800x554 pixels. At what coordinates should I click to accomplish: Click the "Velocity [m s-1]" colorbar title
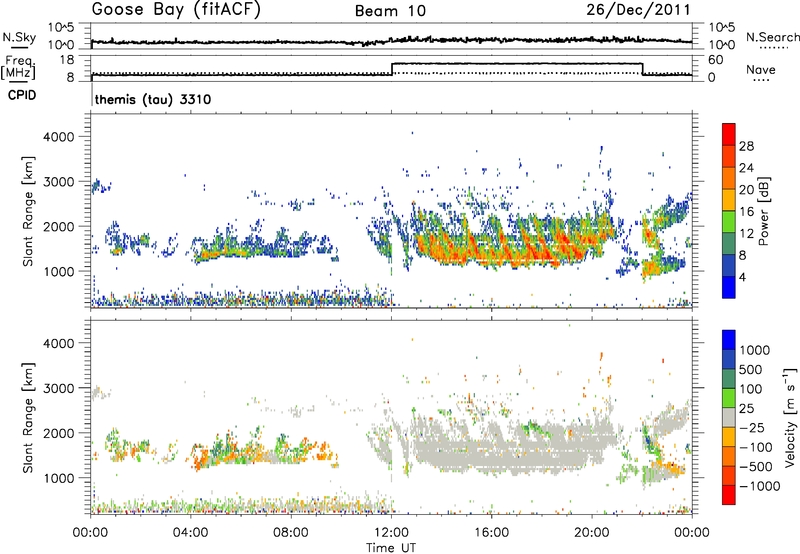[x=790, y=417]
